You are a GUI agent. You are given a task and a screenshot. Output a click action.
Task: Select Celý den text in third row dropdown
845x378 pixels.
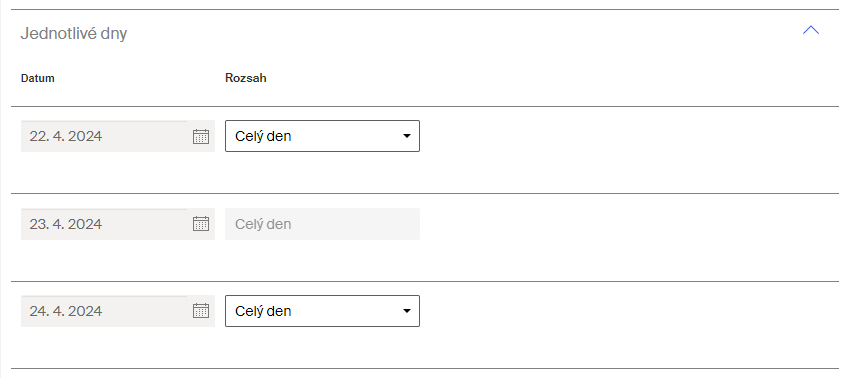(263, 311)
